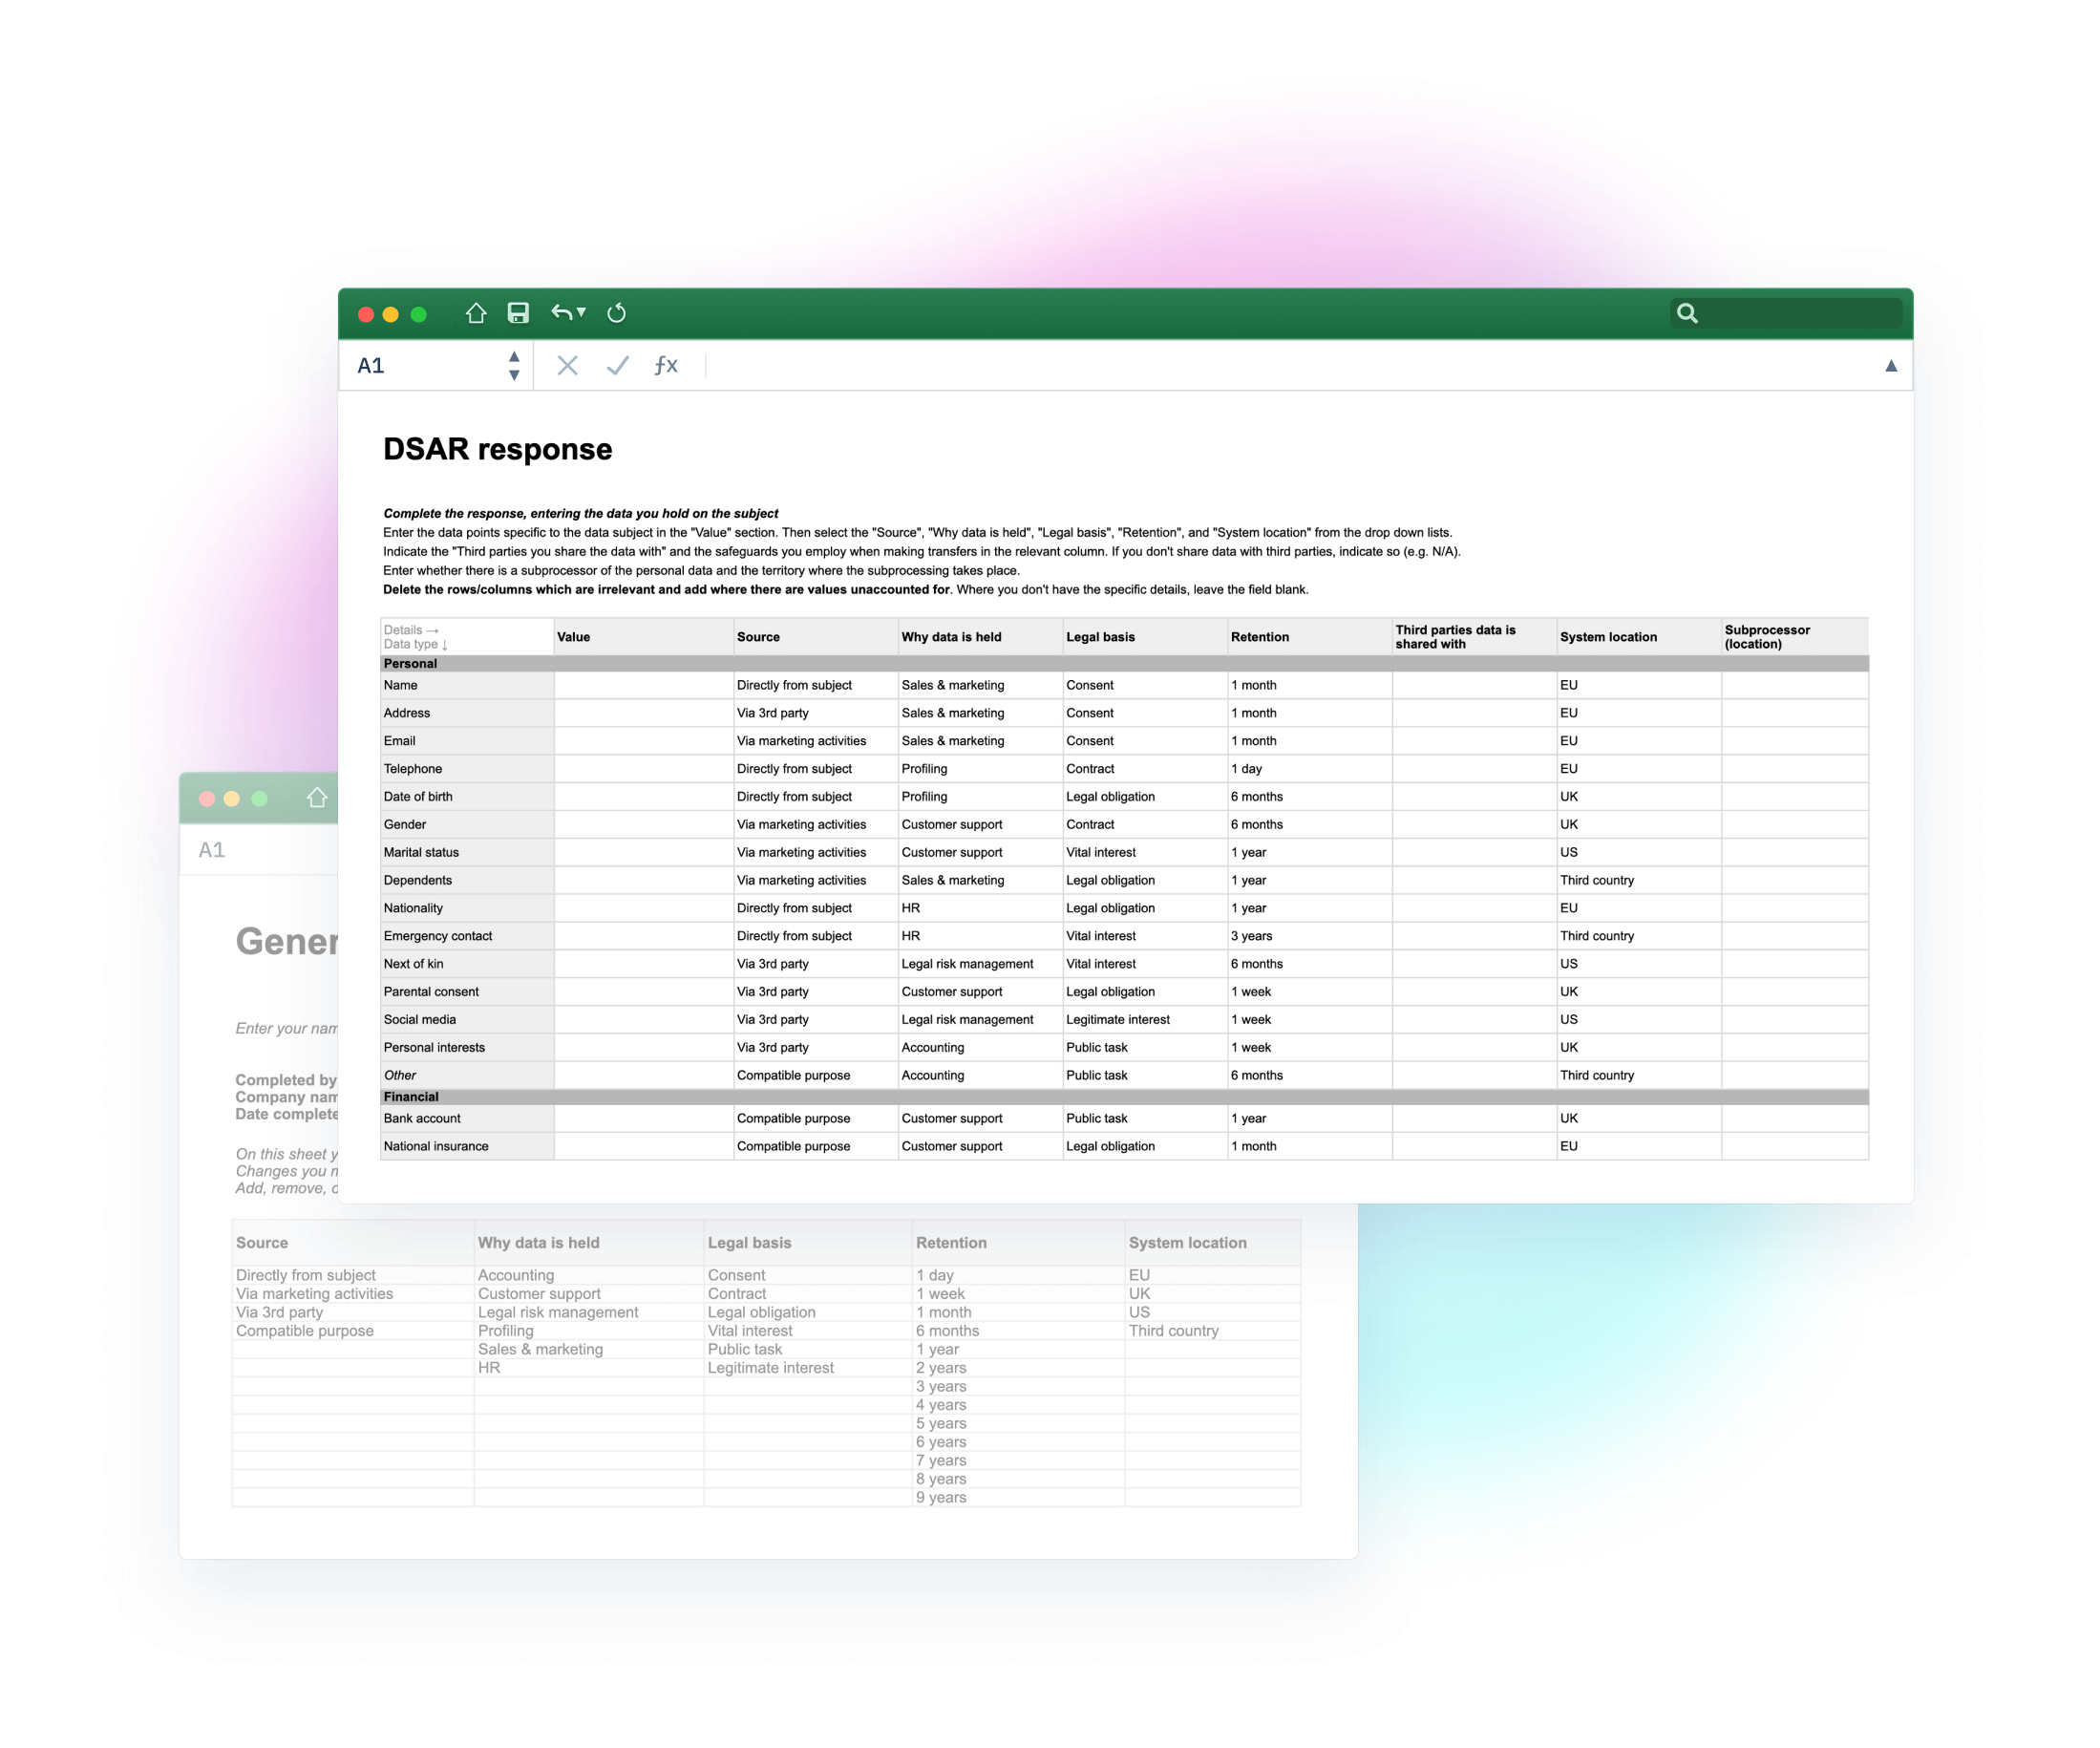Viewport: 2100px width, 1748px height.
Task: Click the Home icon in the green toolbar
Action: tap(475, 313)
